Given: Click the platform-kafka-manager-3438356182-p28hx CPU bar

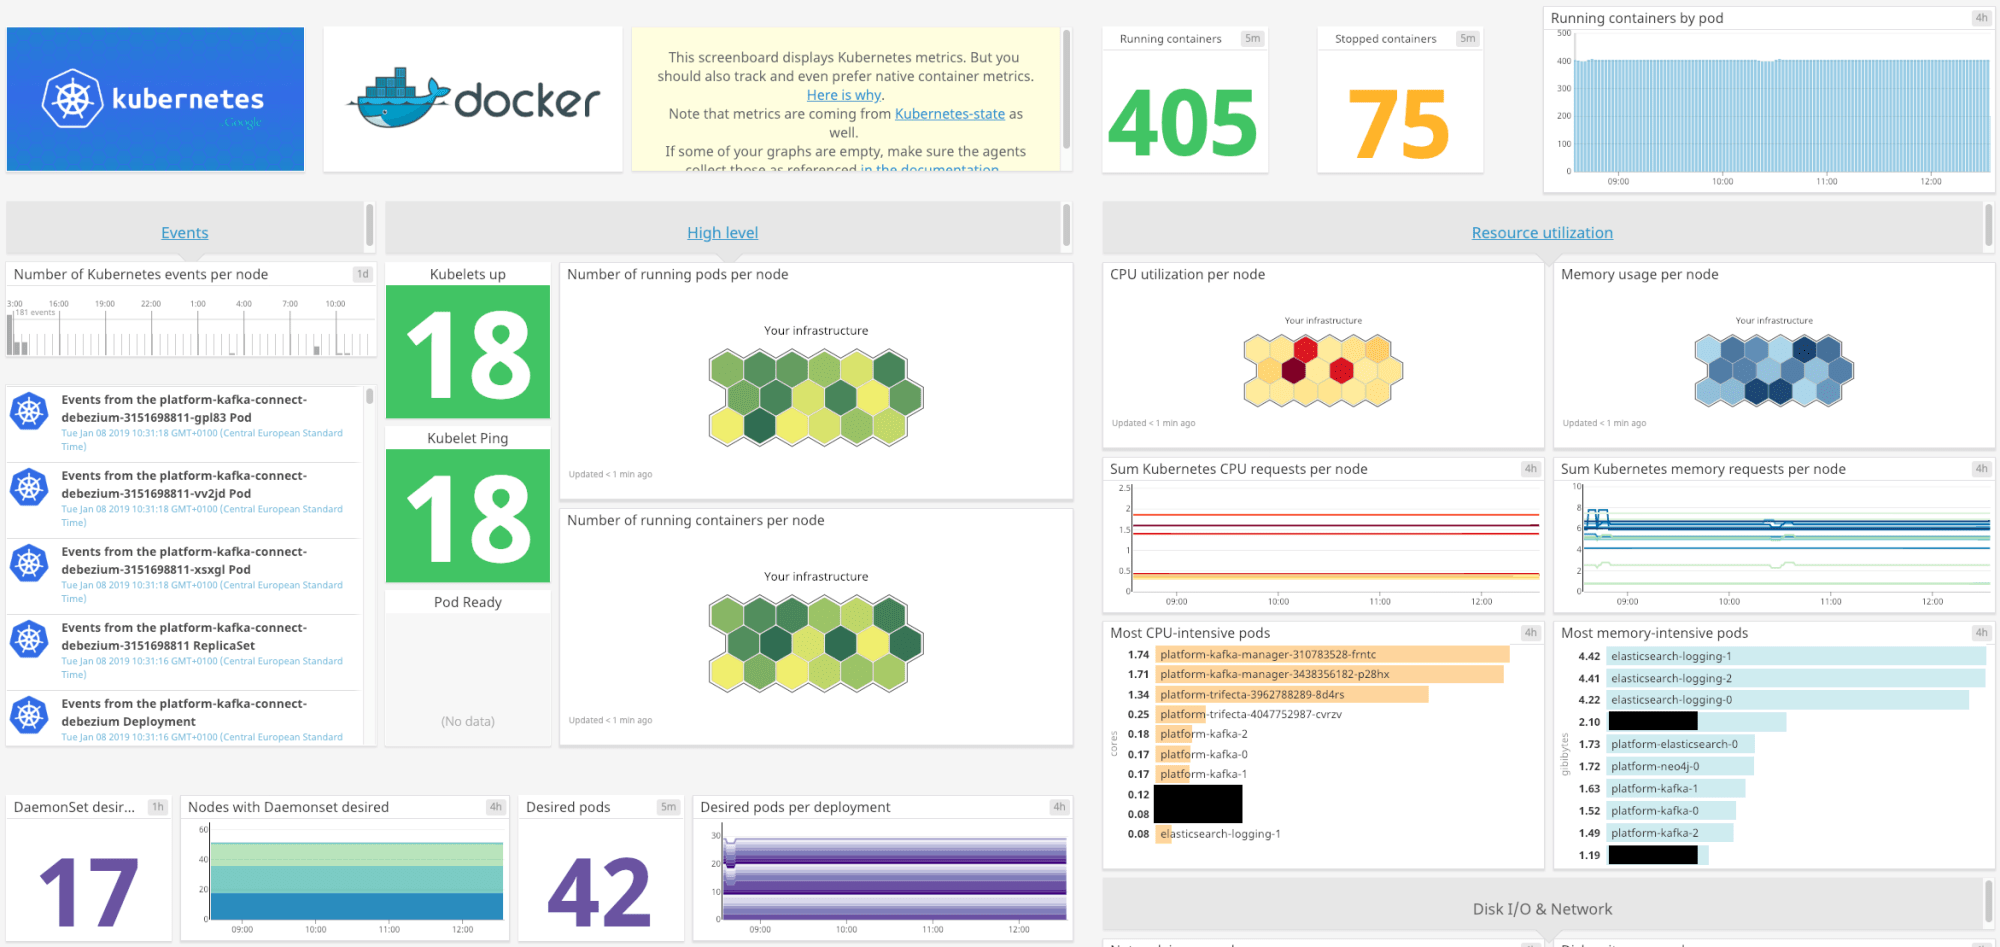Looking at the screenshot, I should tap(1329, 674).
